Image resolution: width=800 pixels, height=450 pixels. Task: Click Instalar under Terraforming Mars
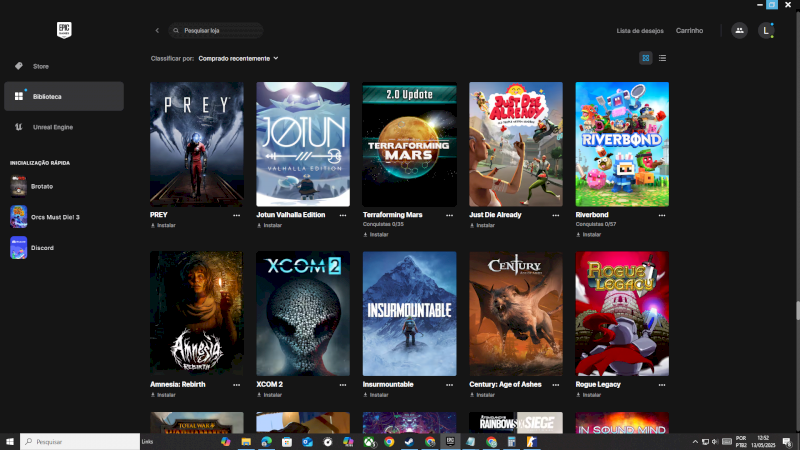[379, 234]
